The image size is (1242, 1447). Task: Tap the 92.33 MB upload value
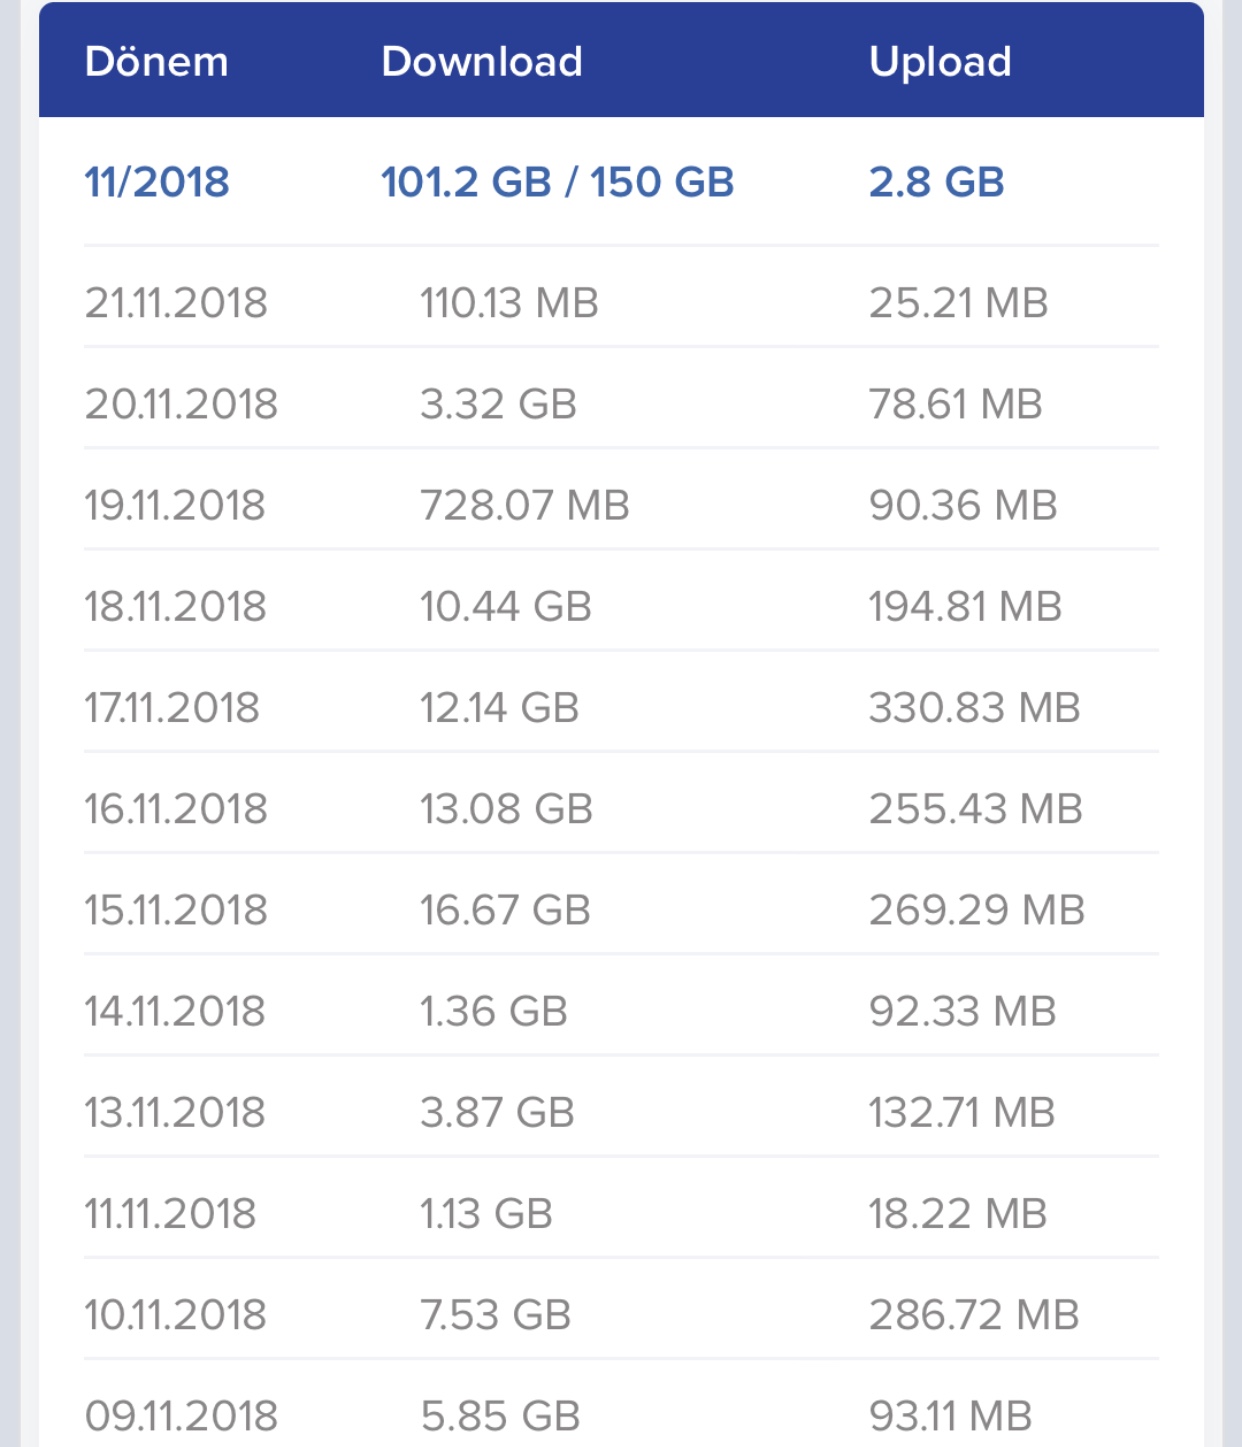click(963, 1010)
